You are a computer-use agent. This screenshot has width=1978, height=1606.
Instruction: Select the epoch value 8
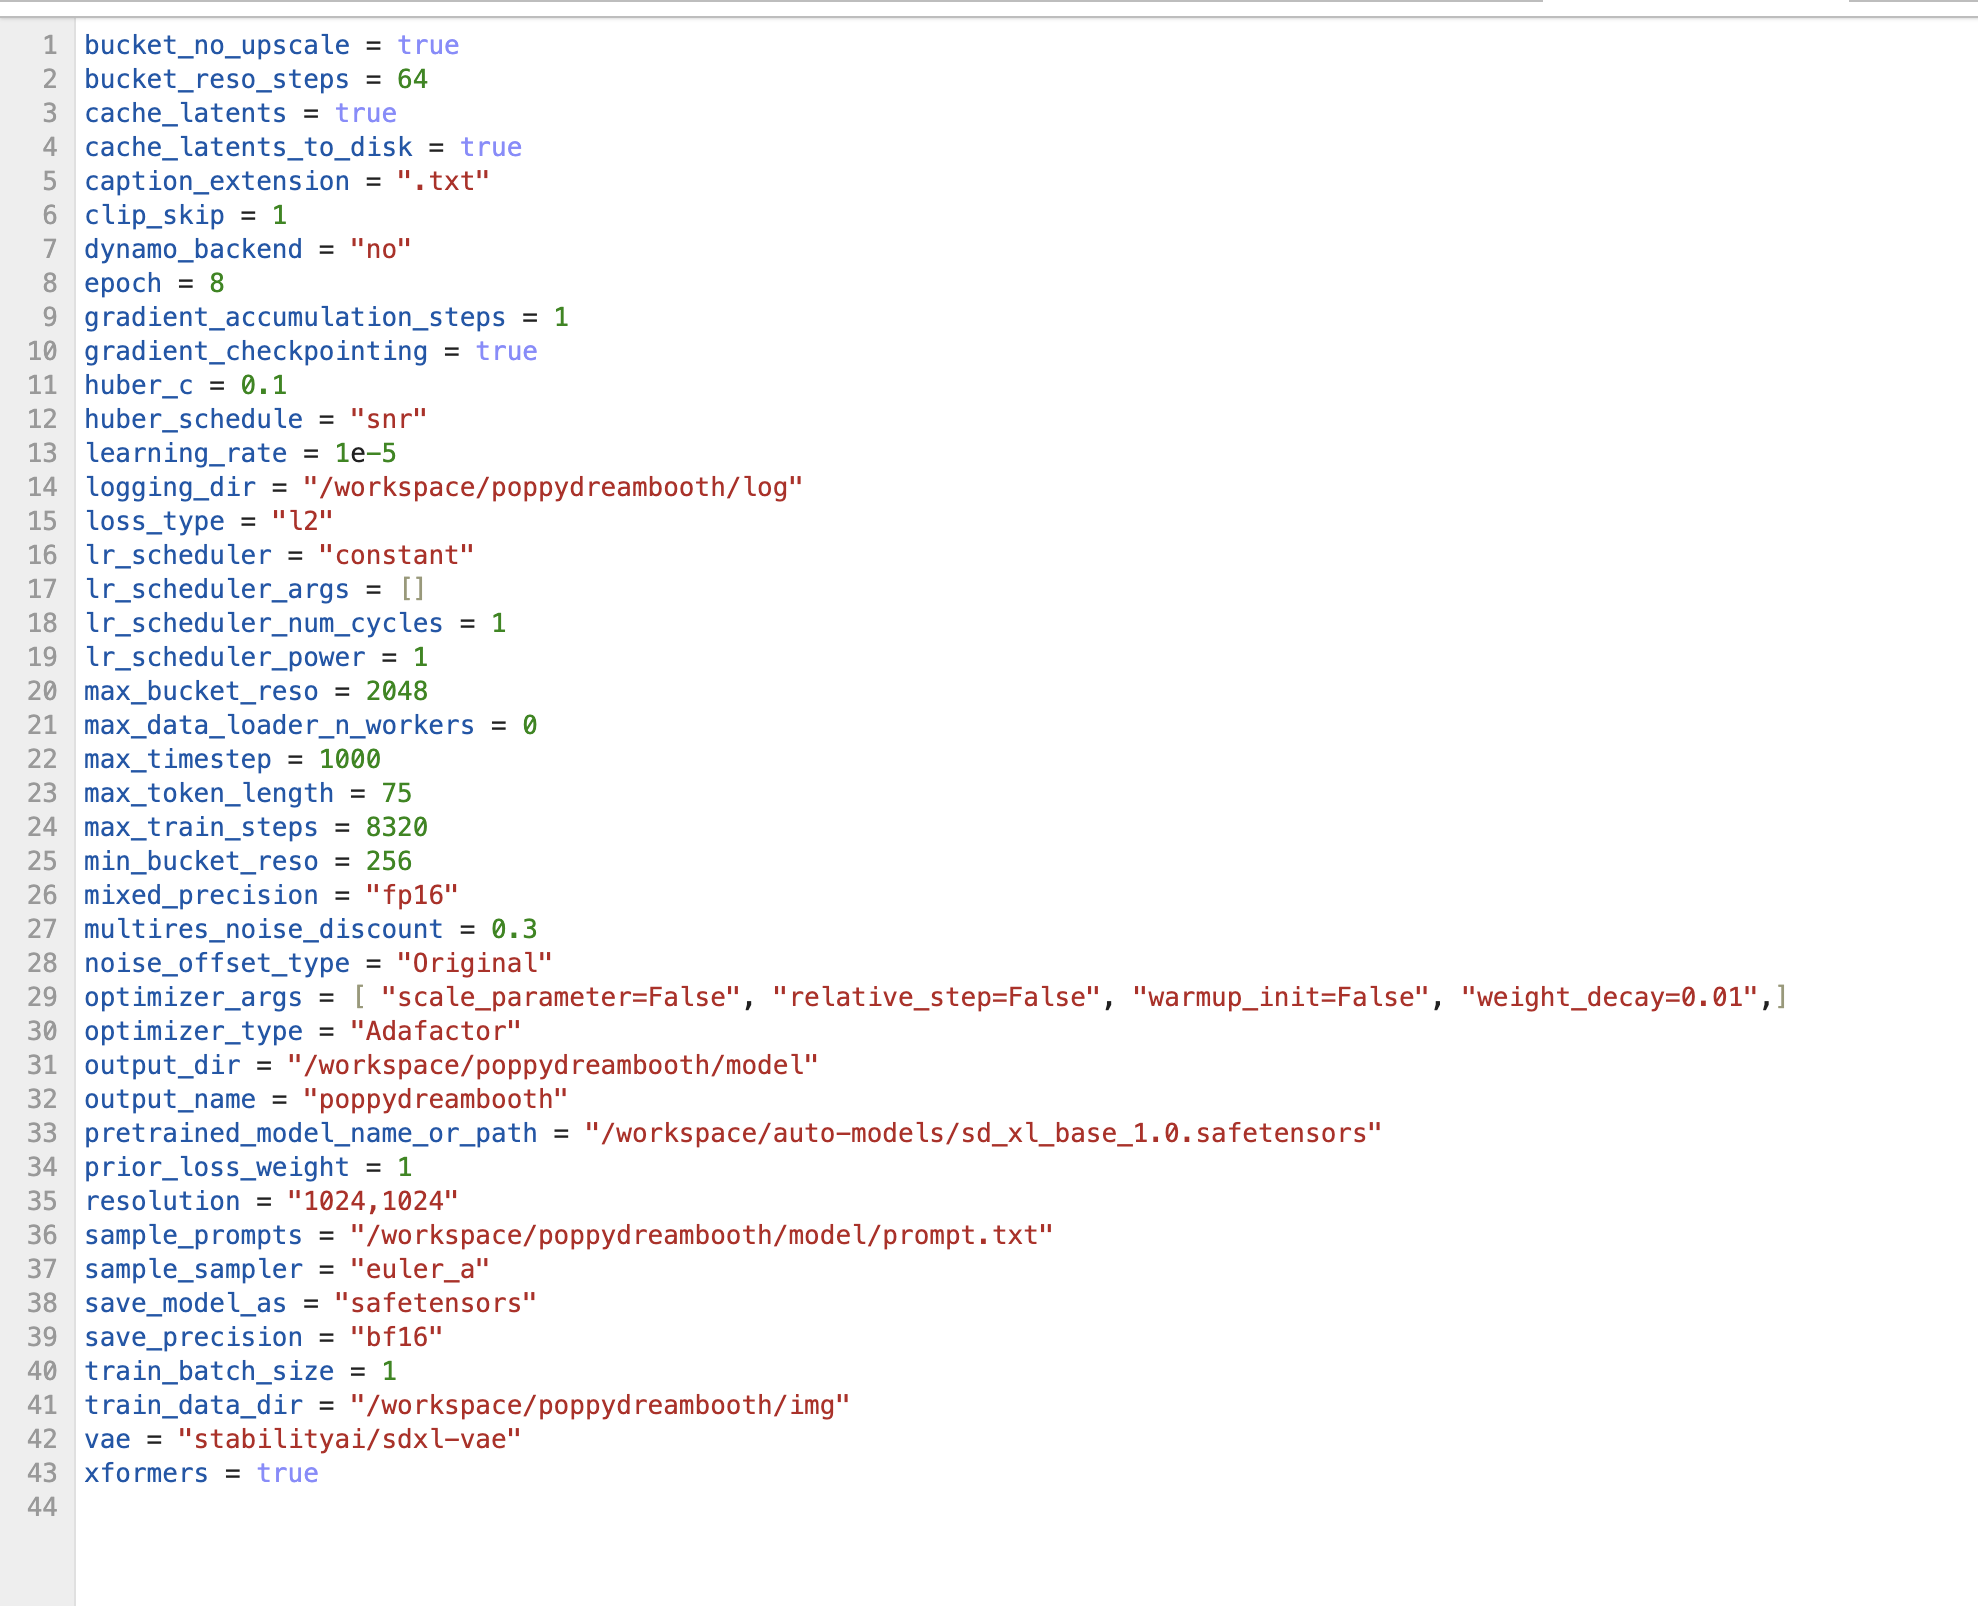point(216,283)
